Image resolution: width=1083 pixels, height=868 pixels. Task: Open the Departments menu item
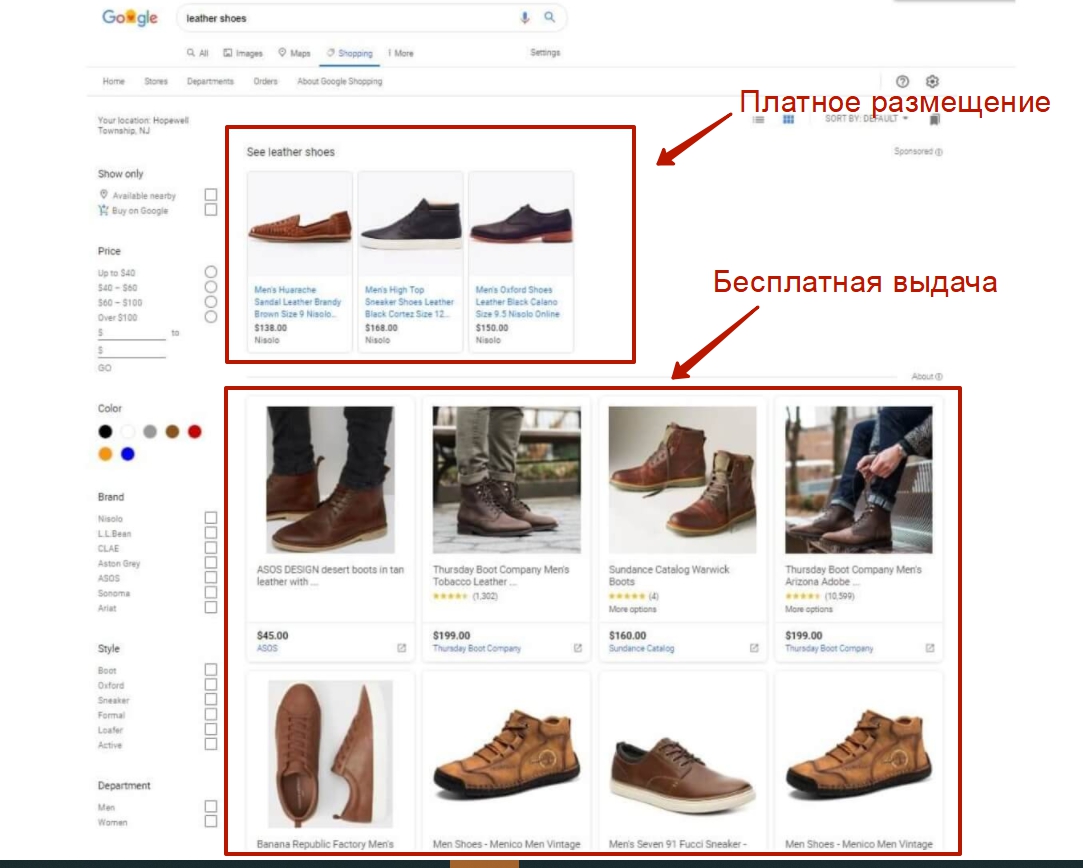pos(210,81)
